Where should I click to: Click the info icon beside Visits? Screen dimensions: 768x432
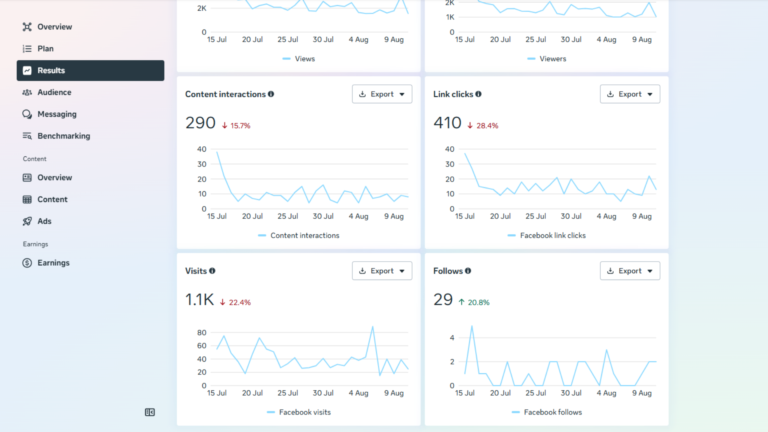212,271
